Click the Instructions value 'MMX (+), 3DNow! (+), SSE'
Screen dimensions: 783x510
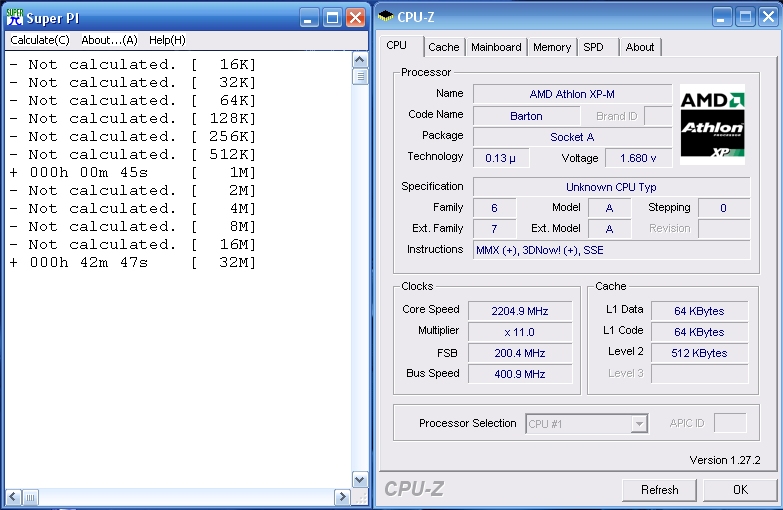point(611,250)
